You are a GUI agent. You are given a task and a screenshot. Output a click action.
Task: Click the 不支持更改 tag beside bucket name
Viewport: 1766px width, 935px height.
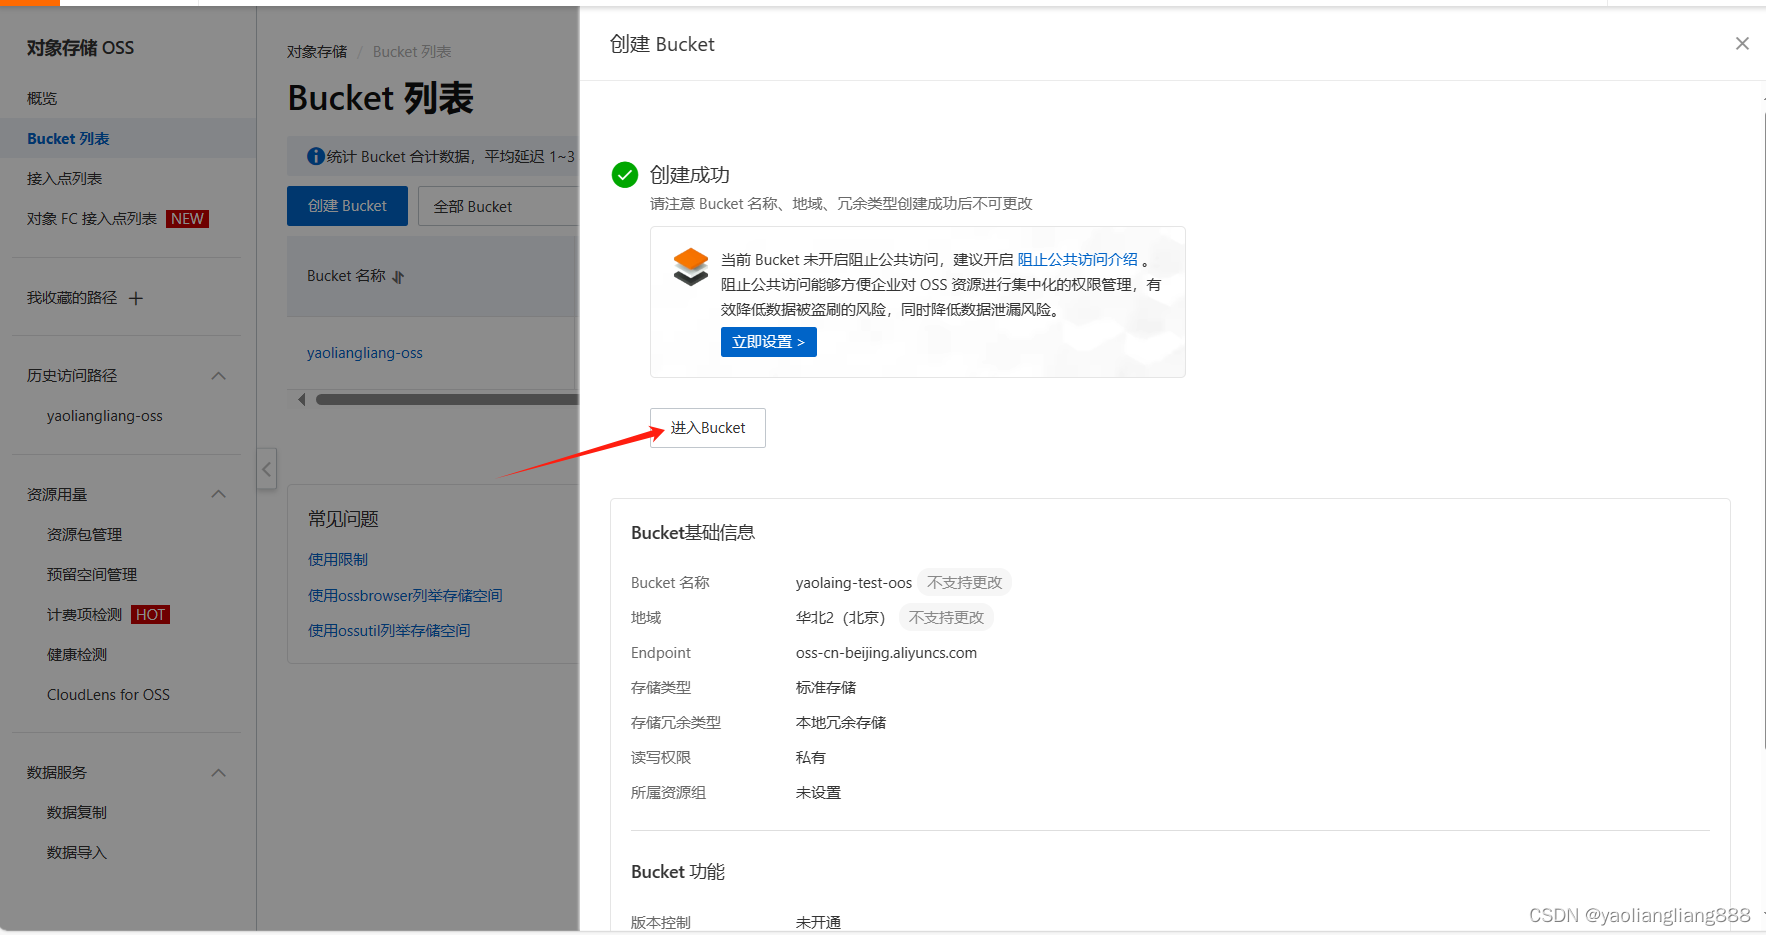click(x=964, y=582)
